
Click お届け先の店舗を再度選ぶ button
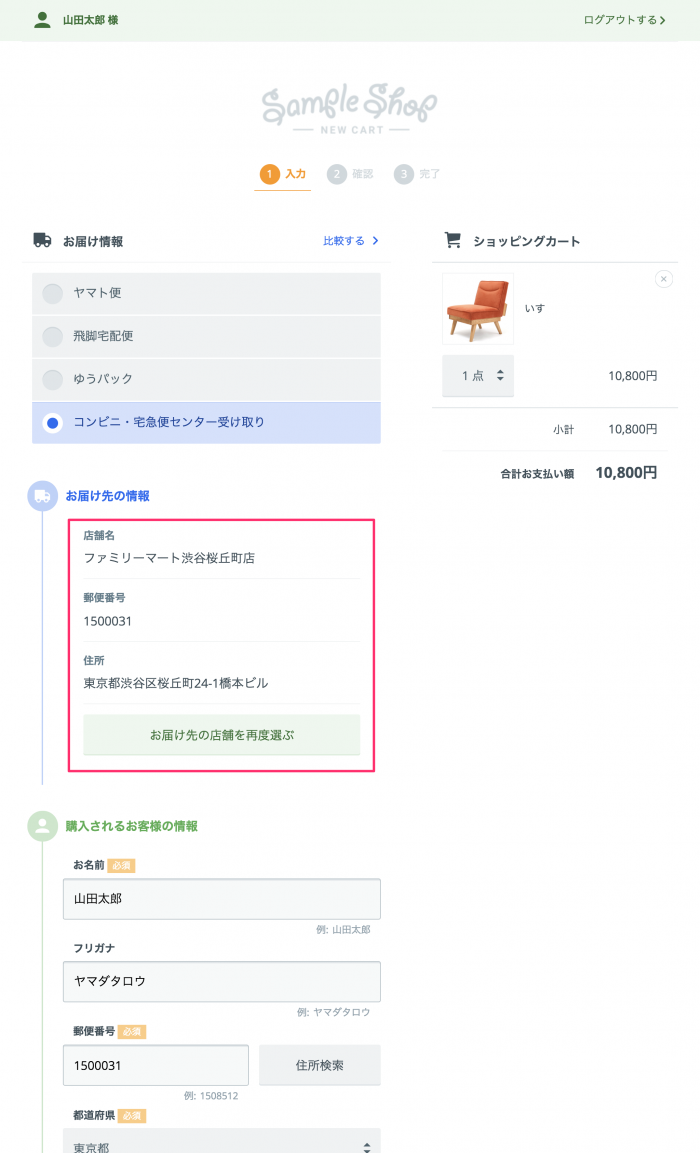coord(221,735)
